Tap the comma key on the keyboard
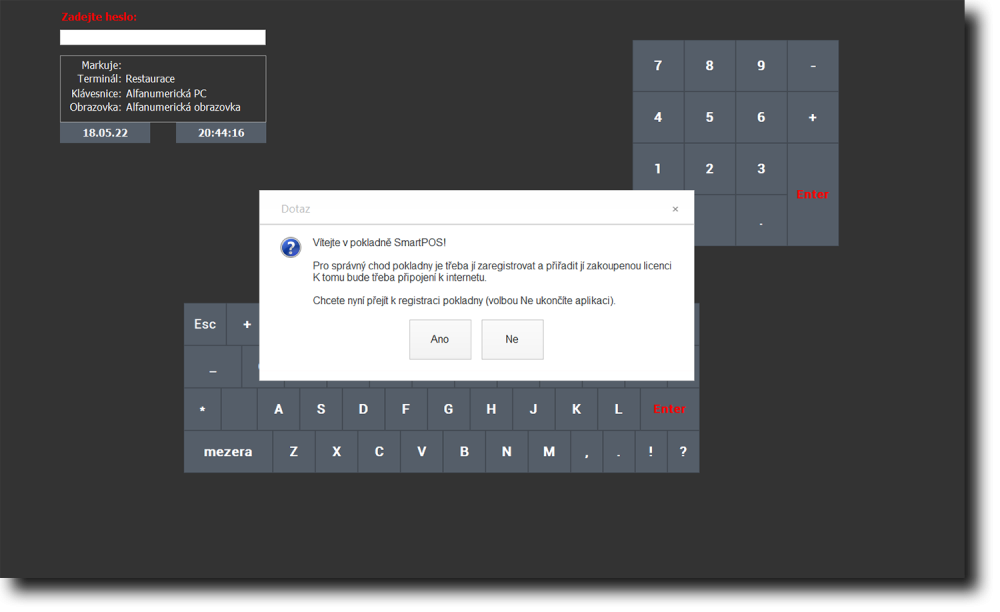This screenshot has width=1000, height=612. tap(587, 452)
